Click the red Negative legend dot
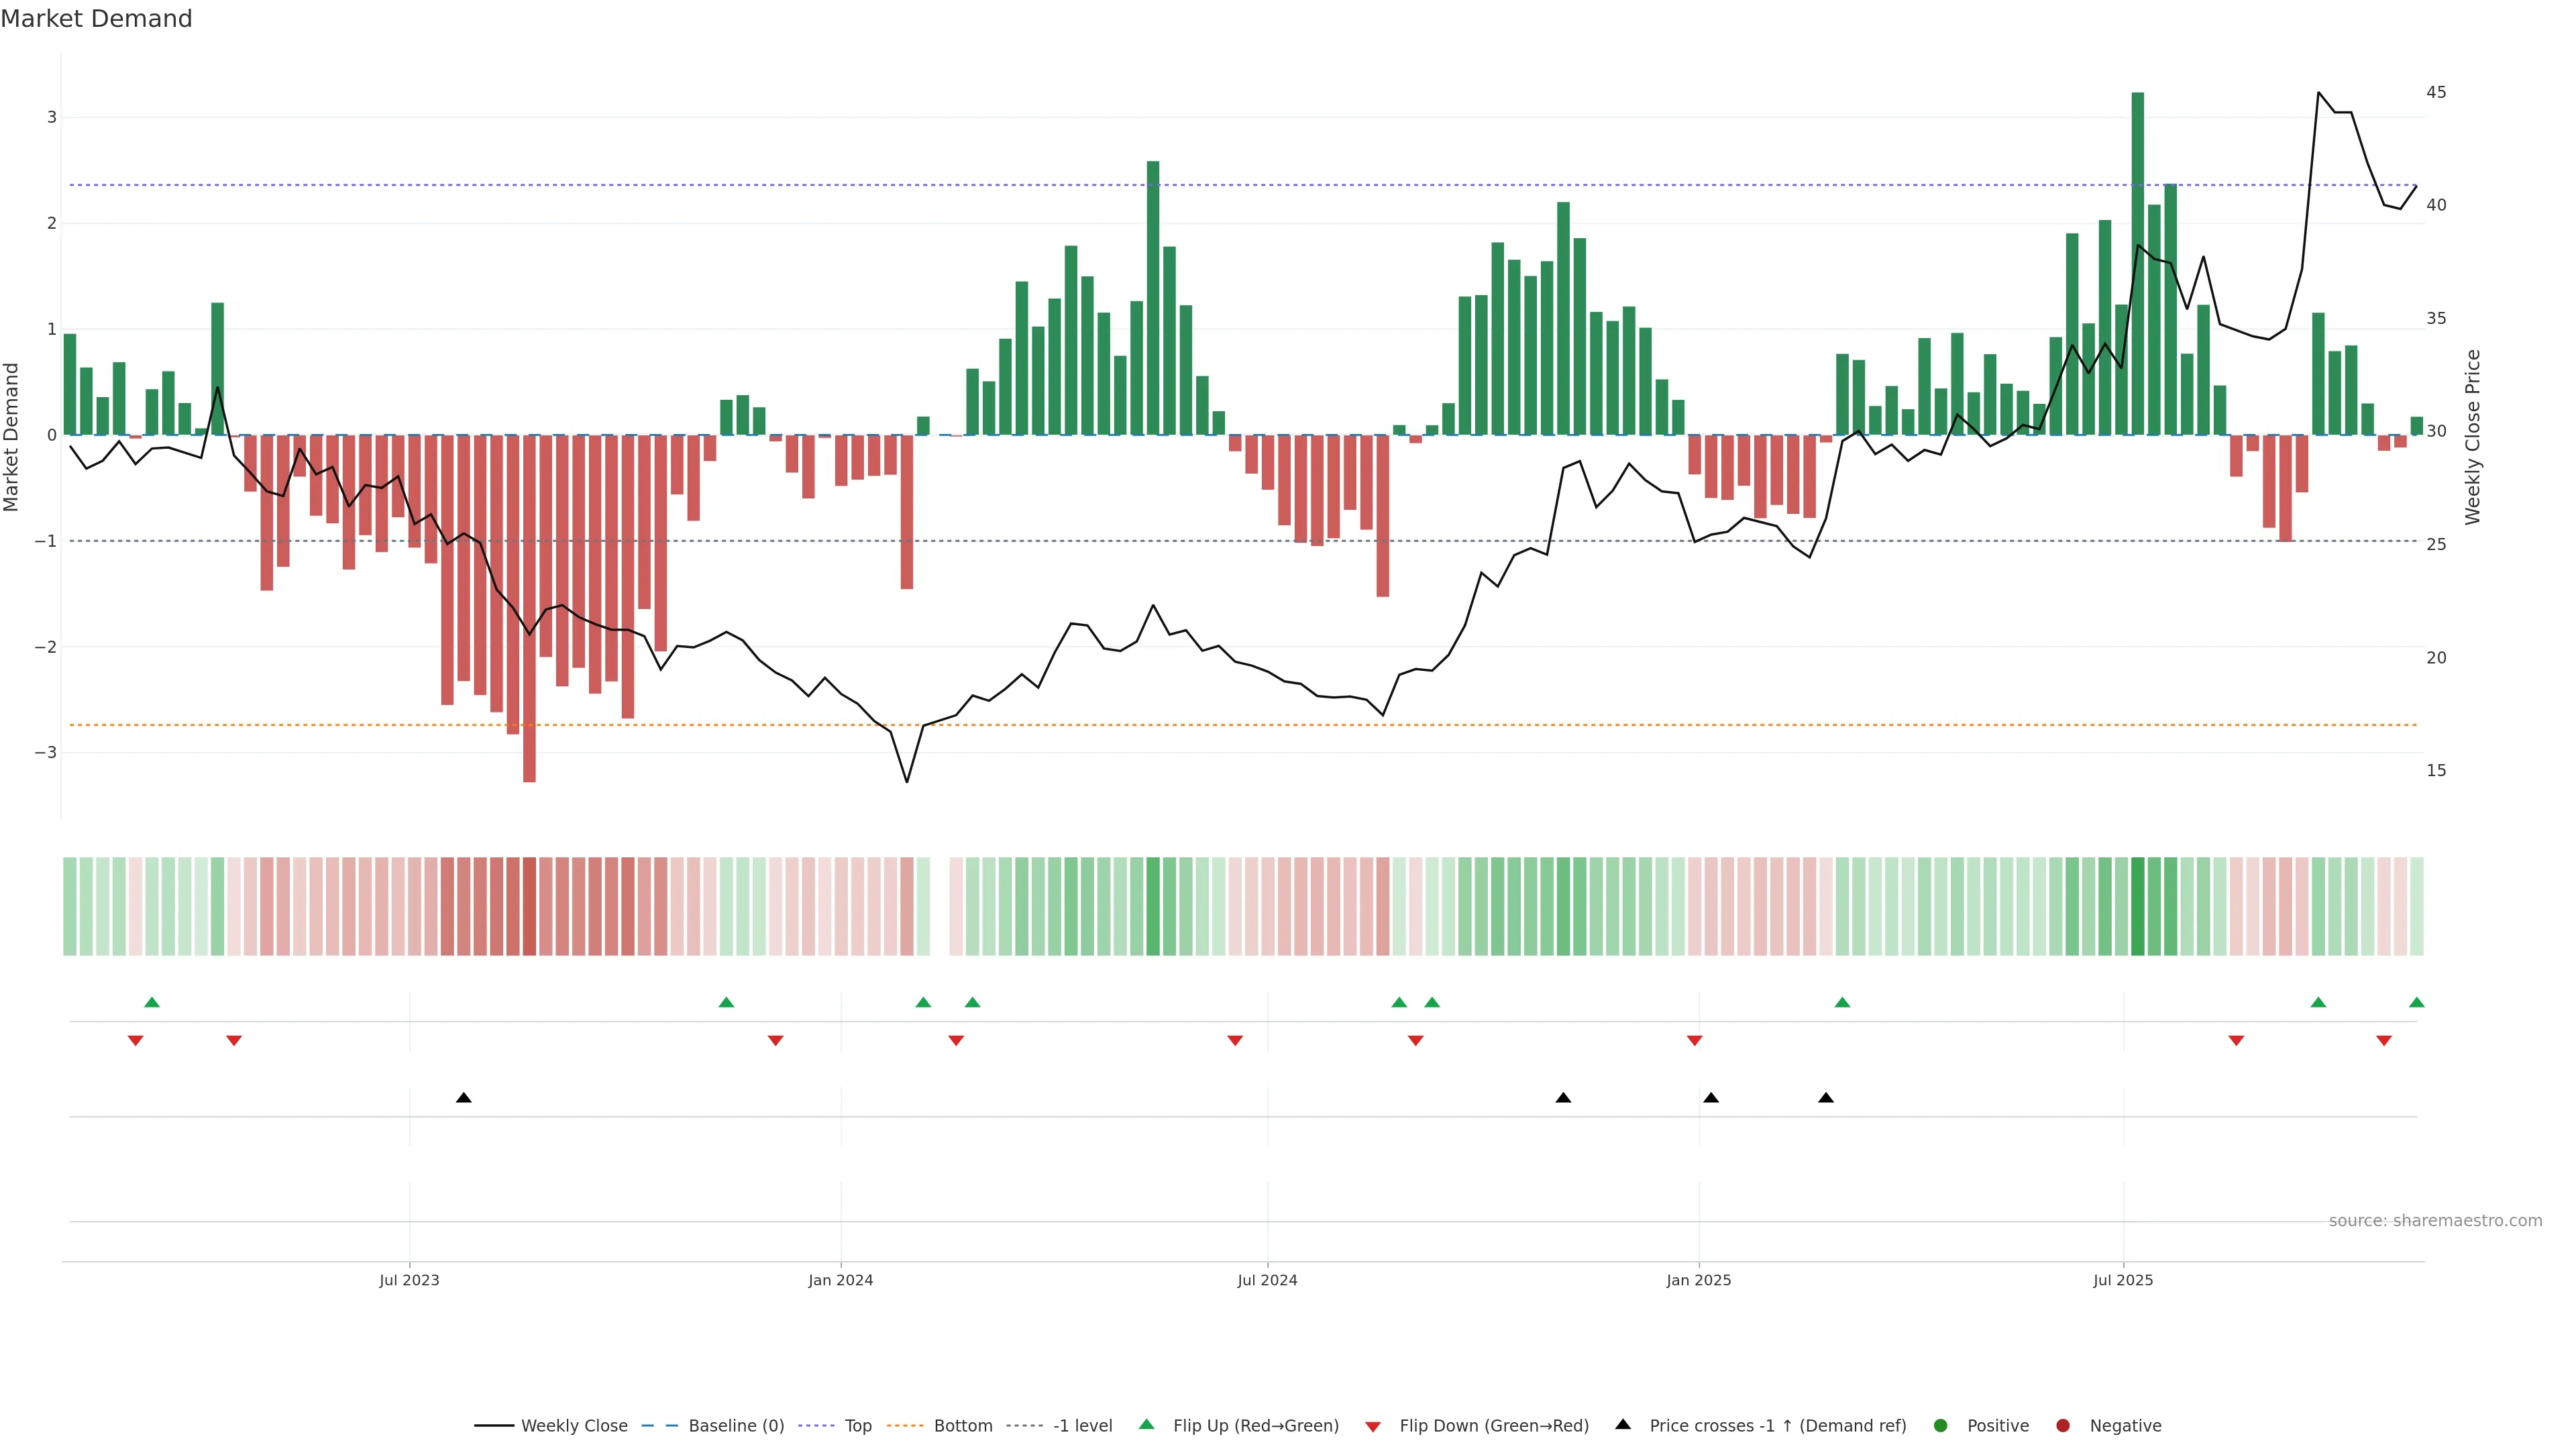Image resolution: width=2576 pixels, height=1449 pixels. tap(2063, 1426)
